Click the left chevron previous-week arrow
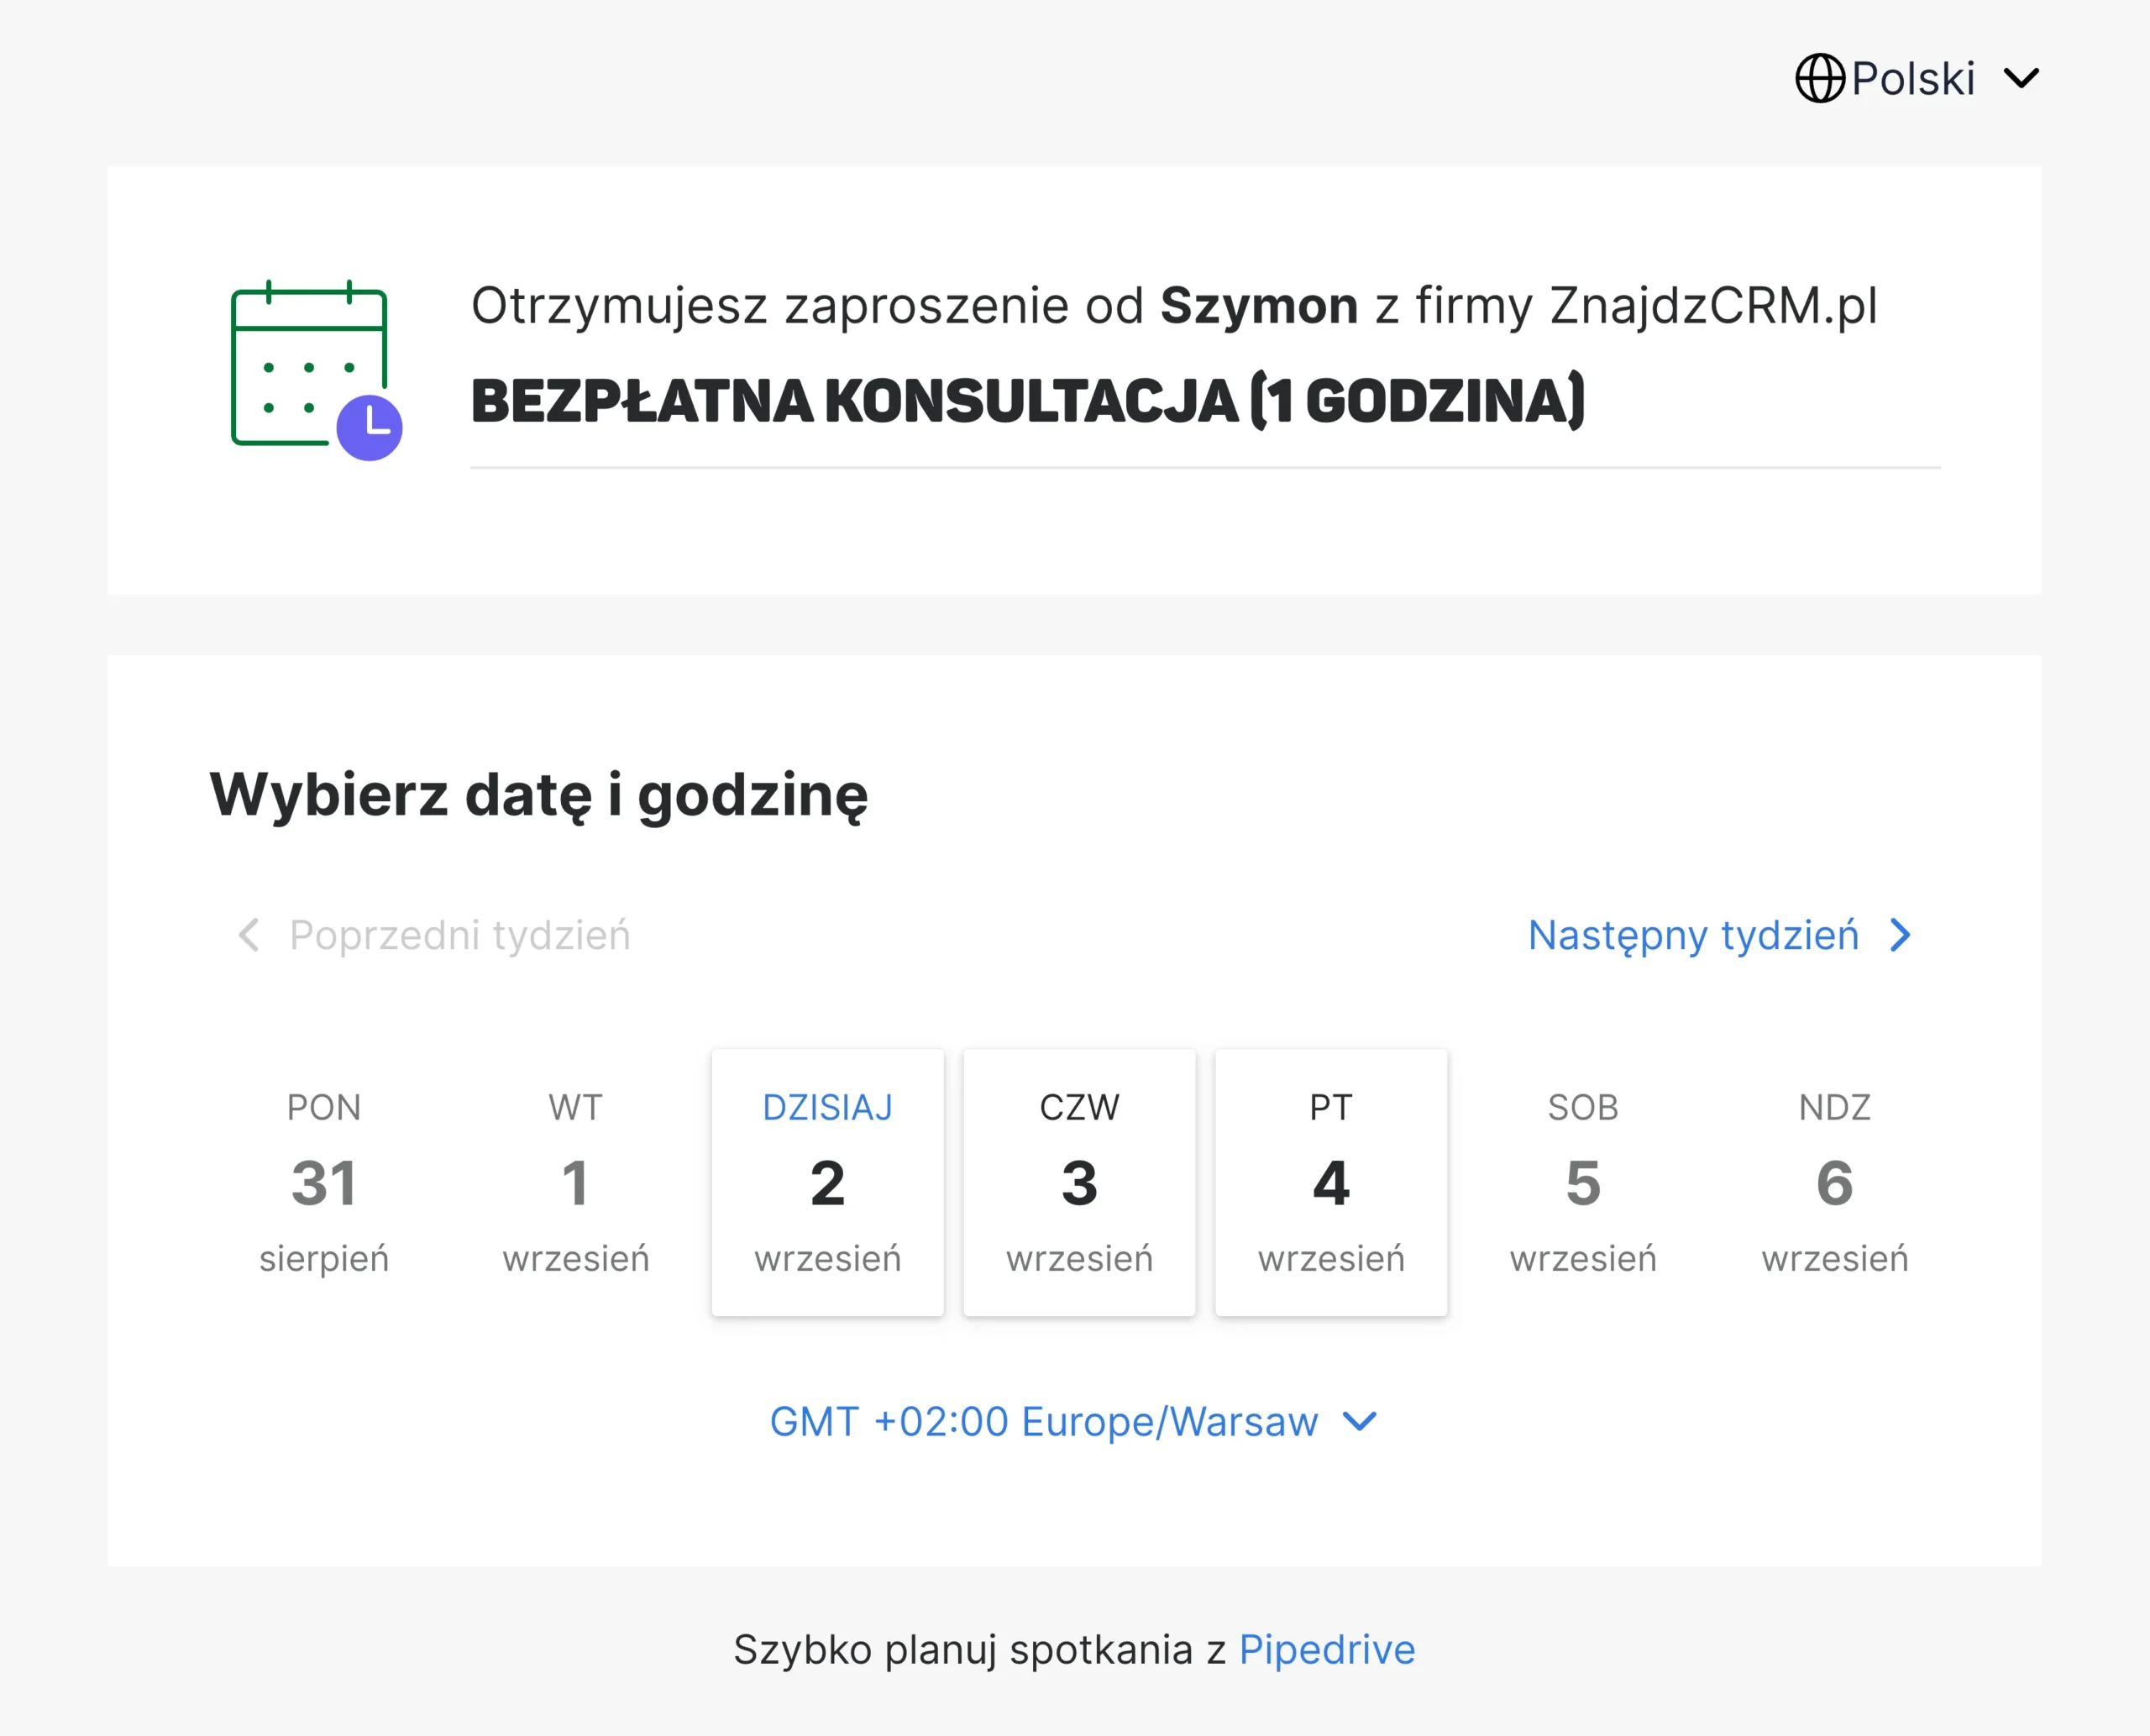This screenshot has height=1736, width=2150. [249, 935]
